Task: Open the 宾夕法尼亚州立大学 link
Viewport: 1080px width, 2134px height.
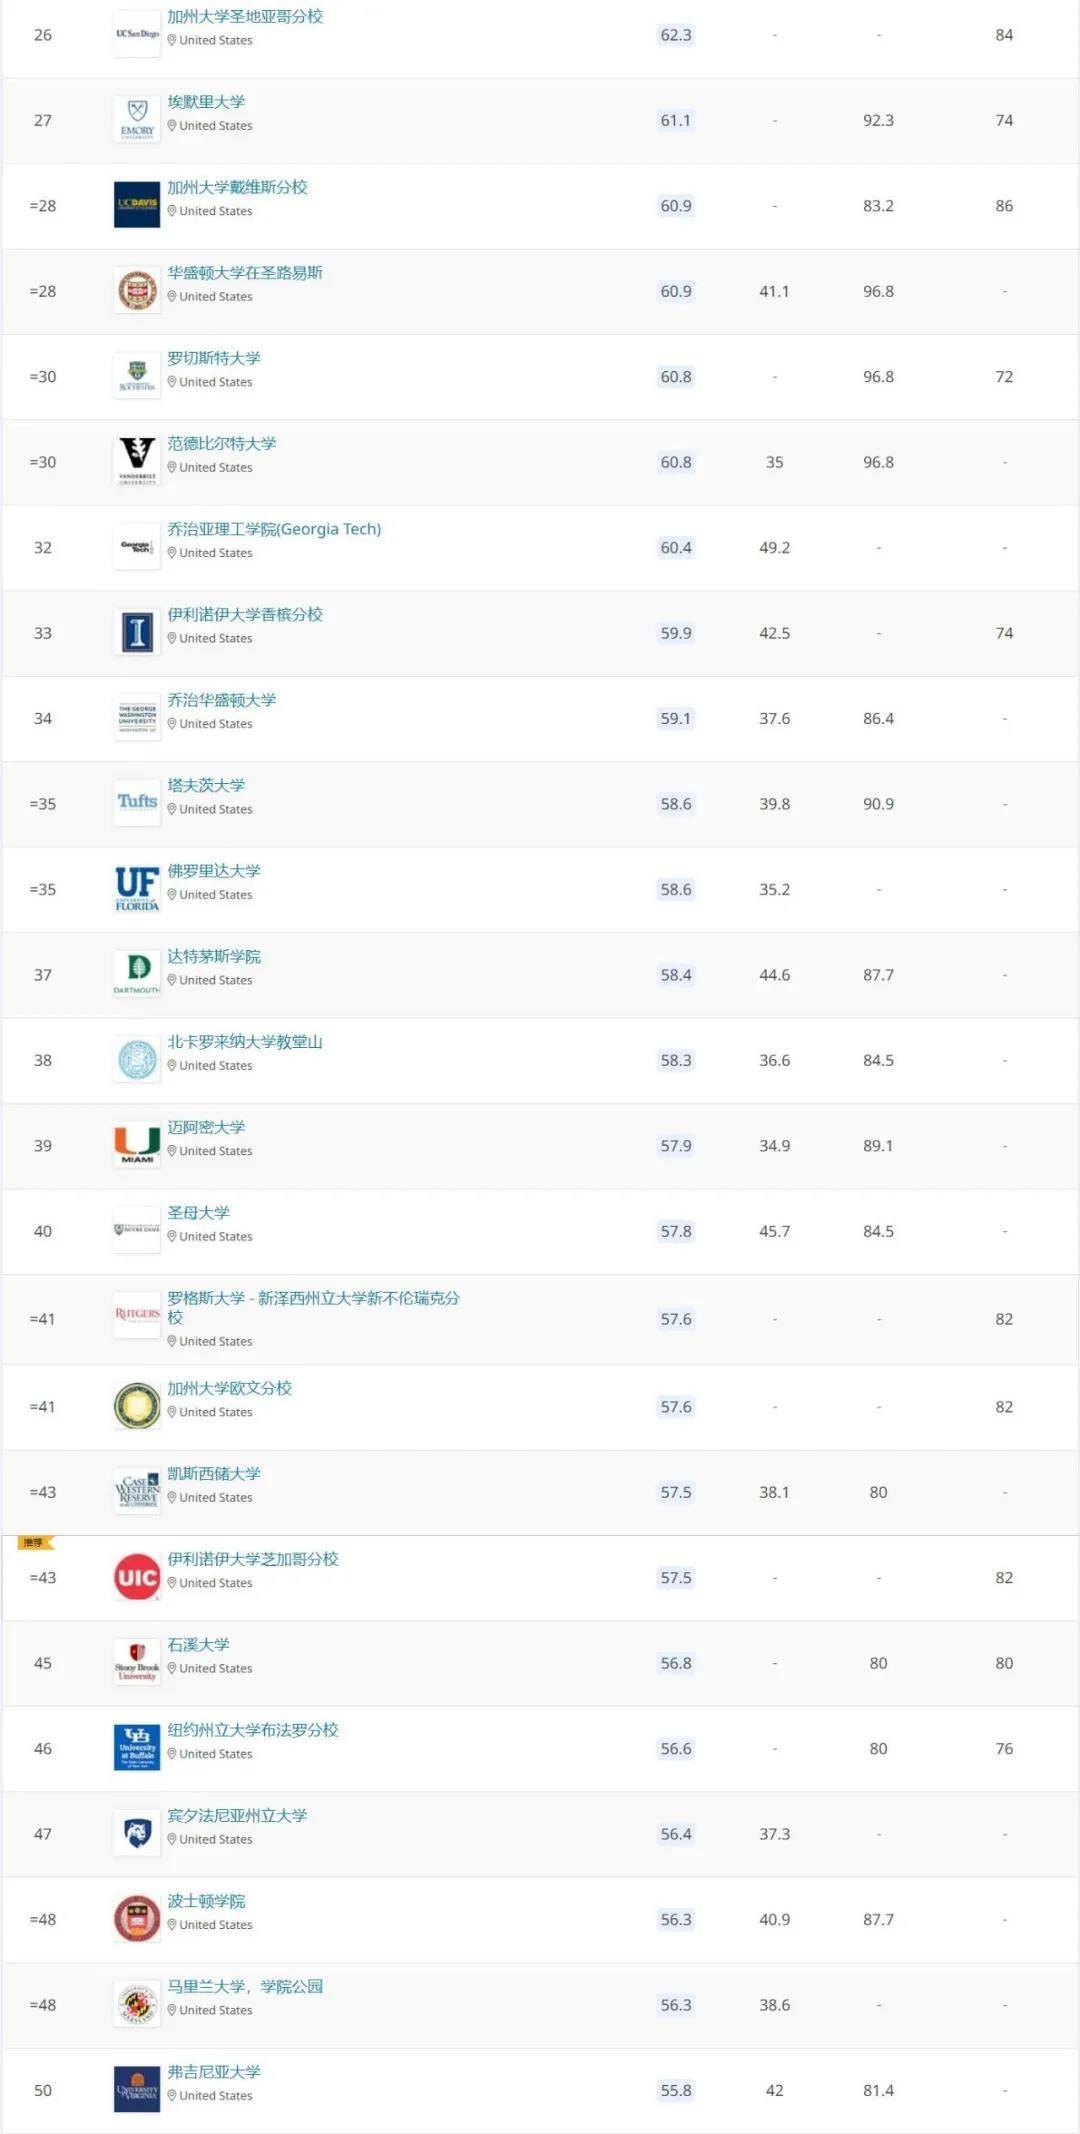Action: 237,1816
